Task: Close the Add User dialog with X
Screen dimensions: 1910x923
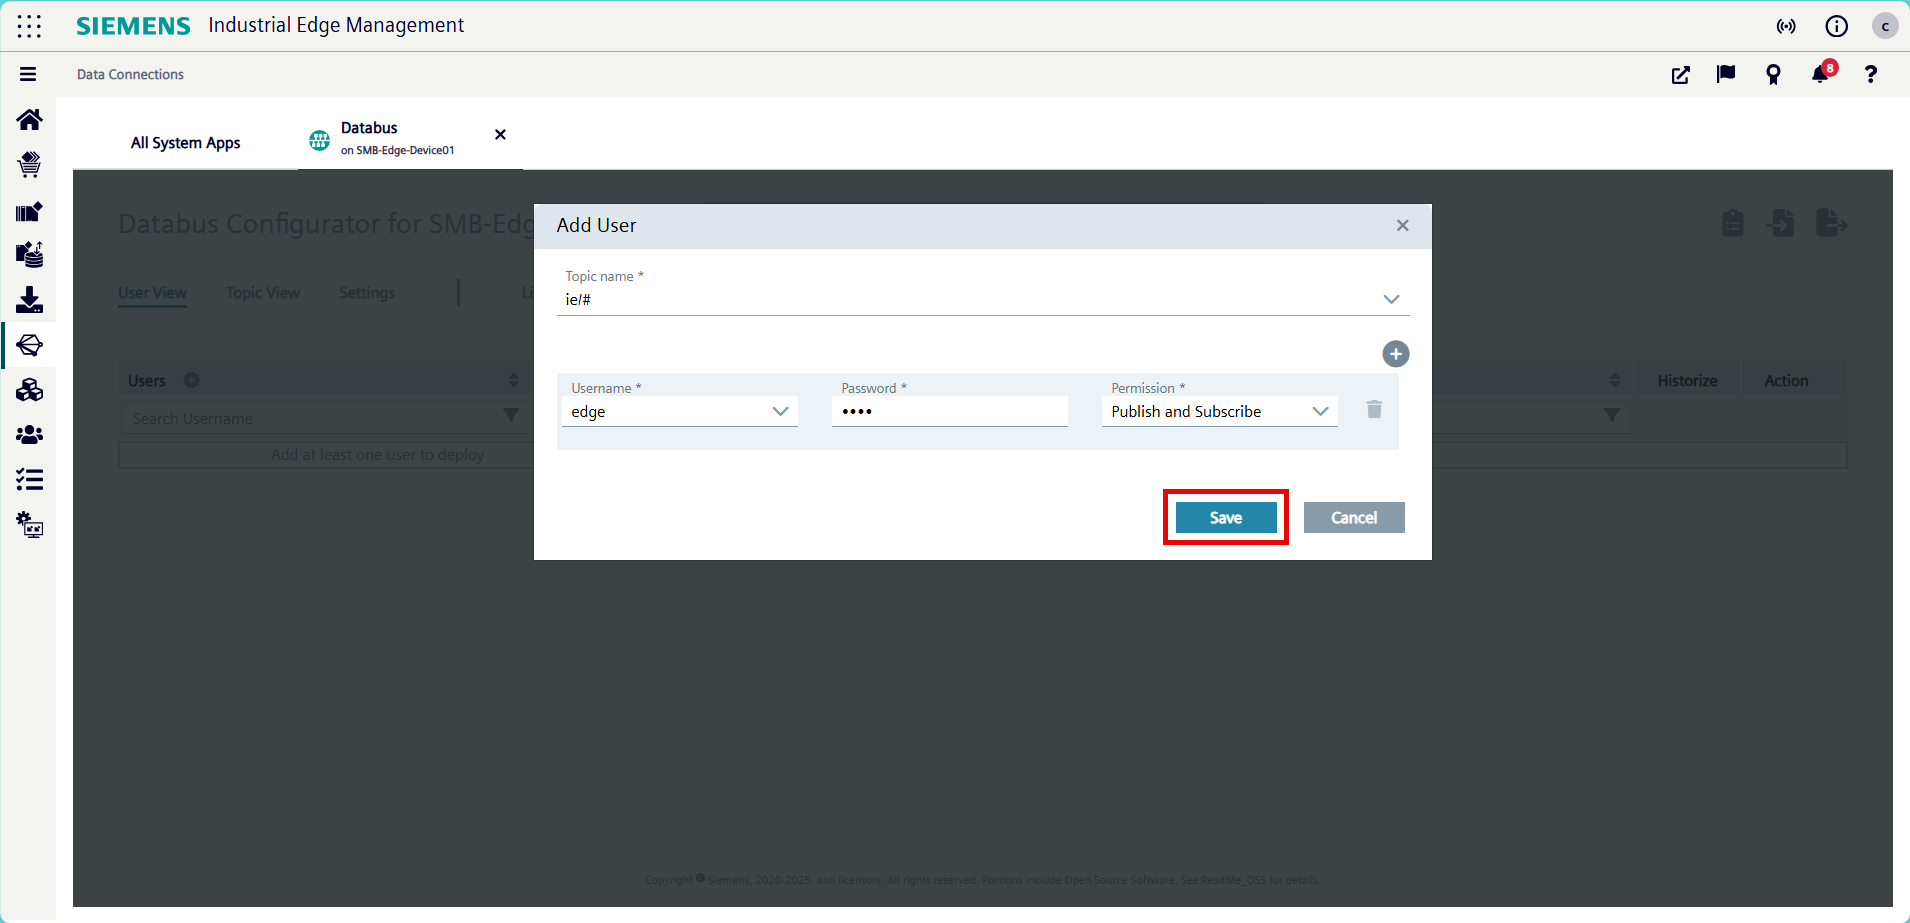Action: (1402, 225)
